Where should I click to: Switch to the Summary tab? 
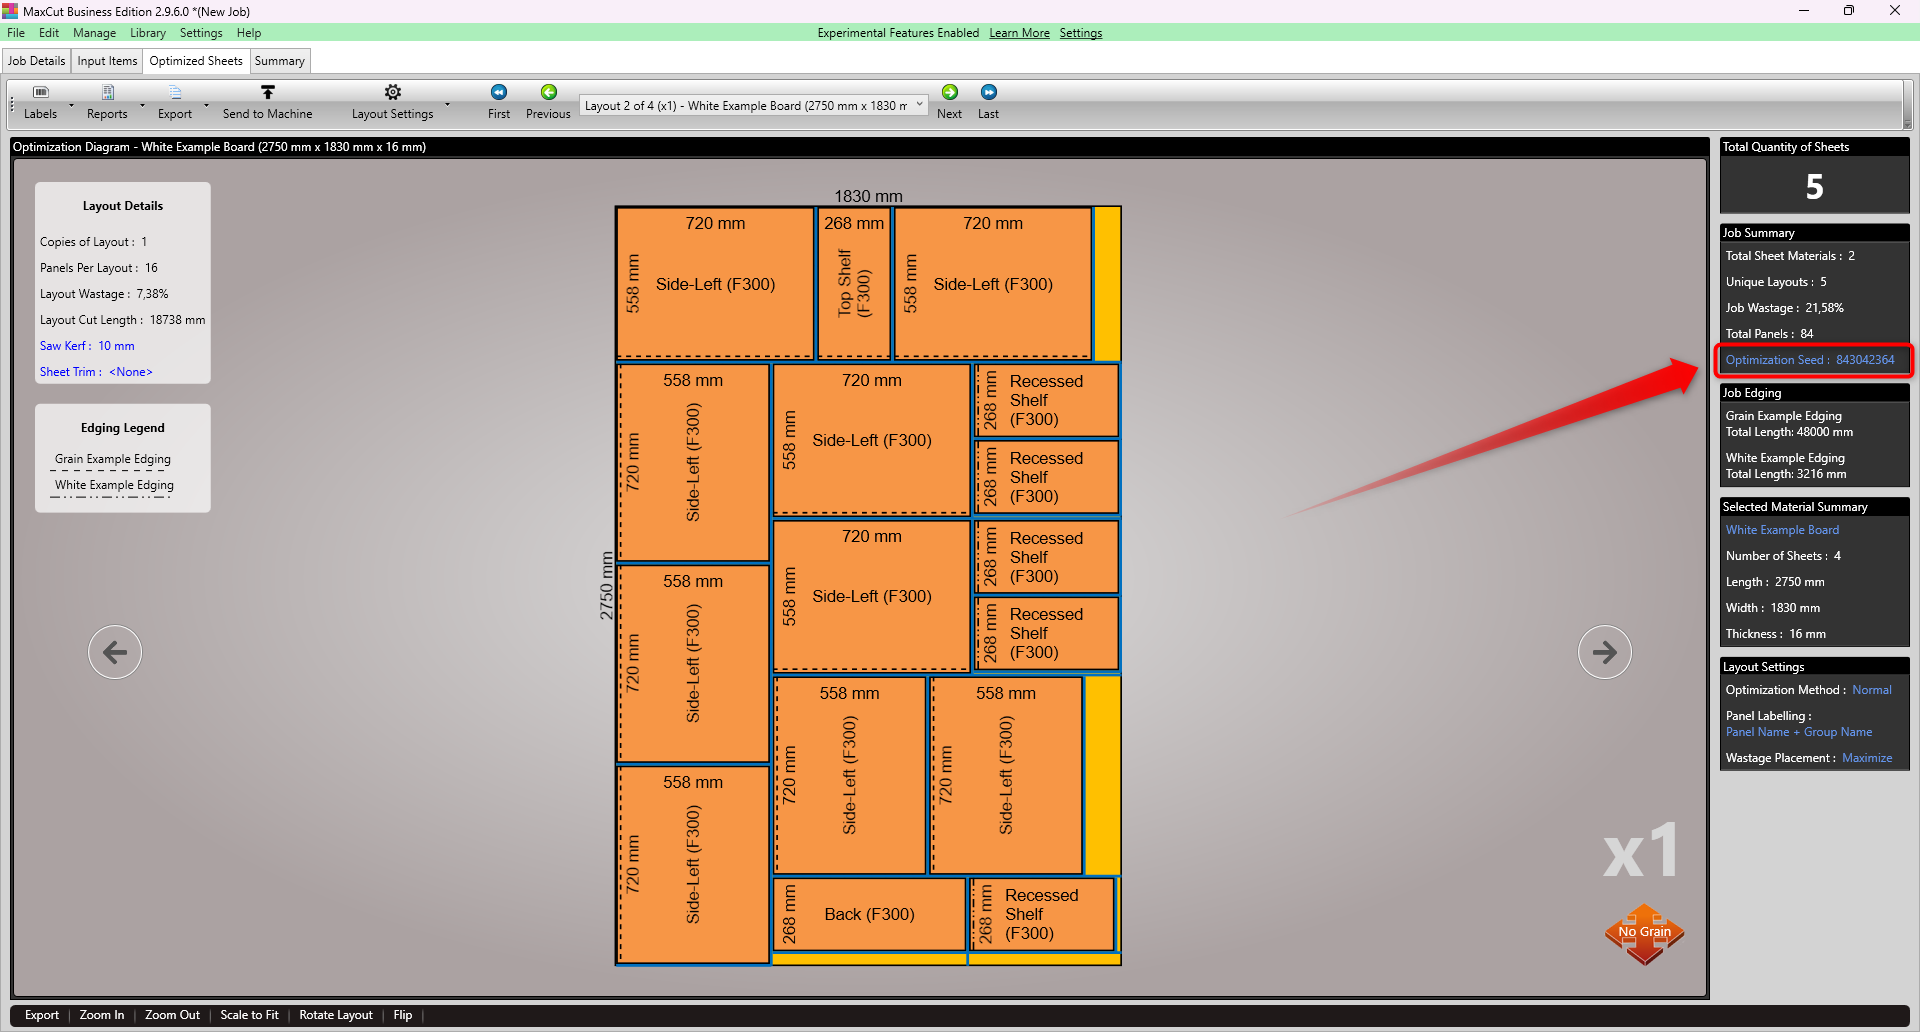pos(280,61)
